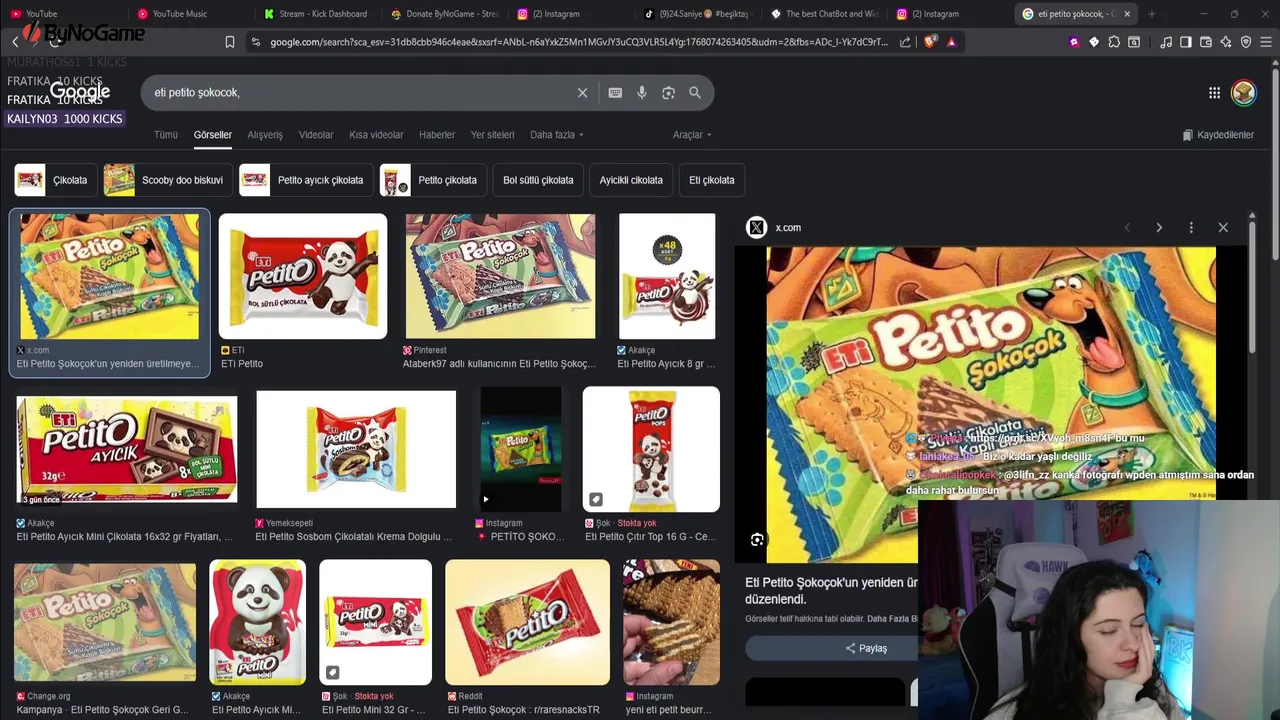Open the Petito Ayıcık 32g box thumbnail
The image size is (1280, 720).
pos(127,449)
